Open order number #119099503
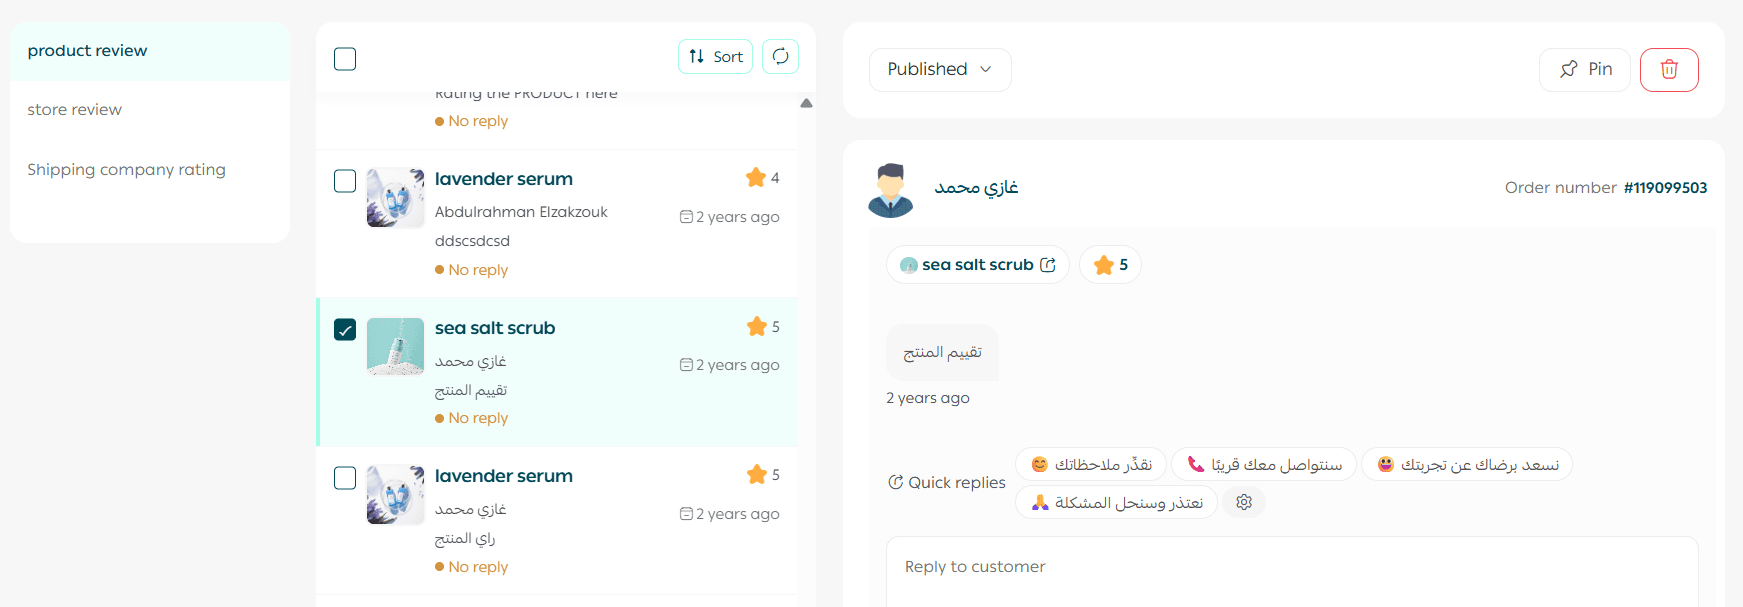This screenshot has width=1743, height=607. [1664, 188]
